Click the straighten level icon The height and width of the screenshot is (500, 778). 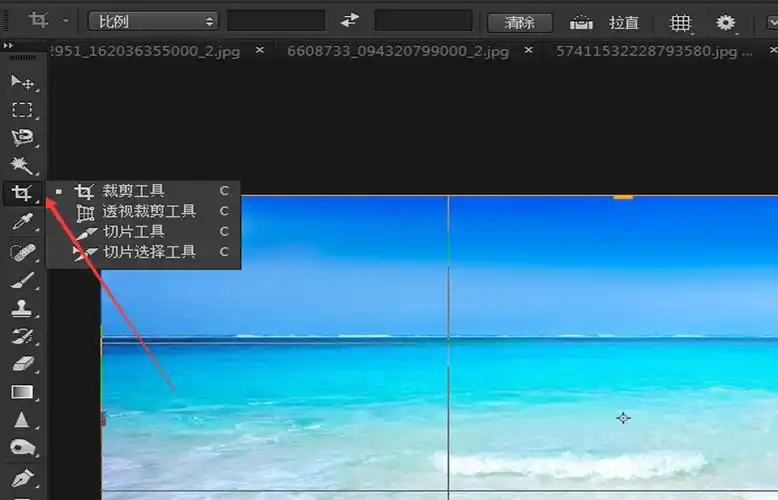tap(581, 22)
